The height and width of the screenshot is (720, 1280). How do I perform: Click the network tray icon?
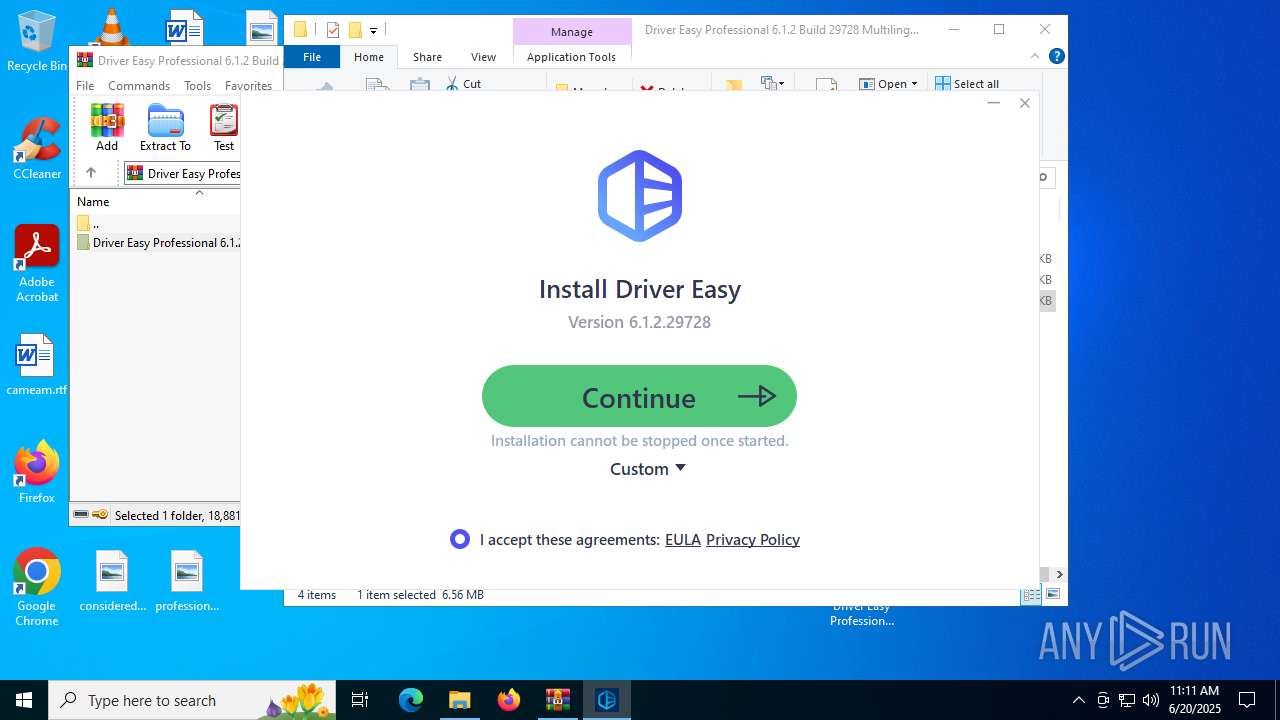[1126, 700]
